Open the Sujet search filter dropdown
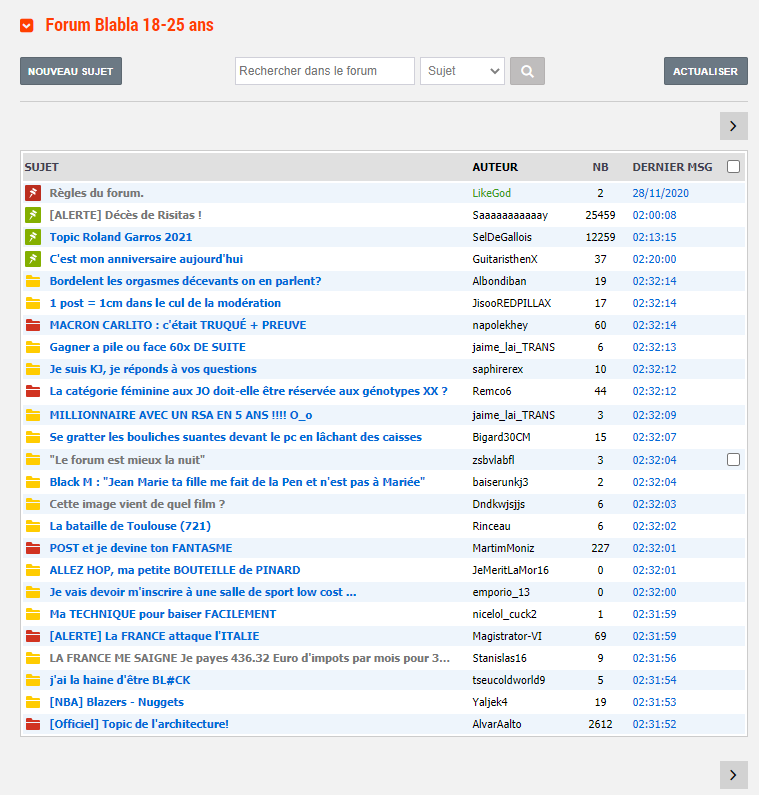The height and width of the screenshot is (795, 759). point(462,71)
